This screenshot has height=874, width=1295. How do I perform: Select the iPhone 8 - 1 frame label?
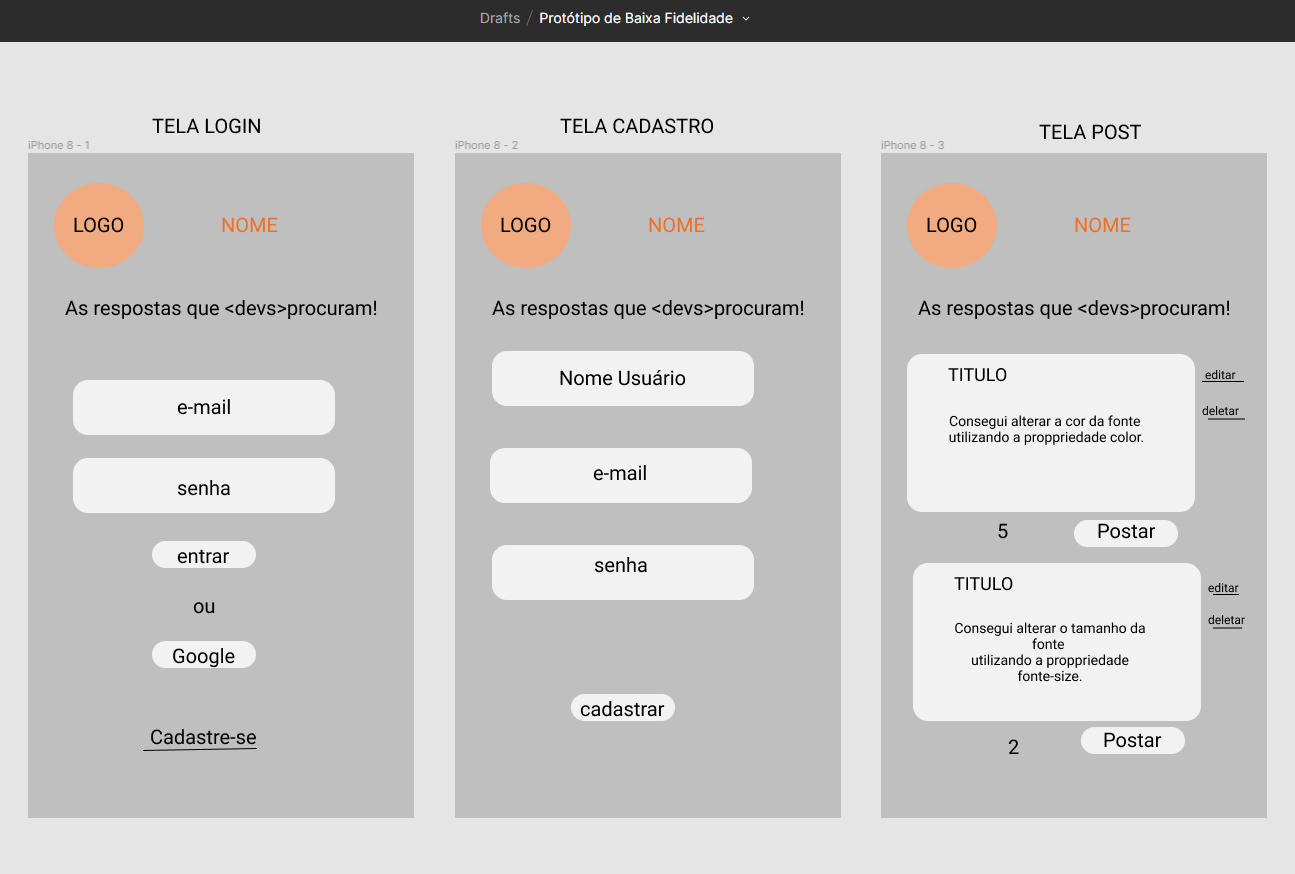[59, 145]
